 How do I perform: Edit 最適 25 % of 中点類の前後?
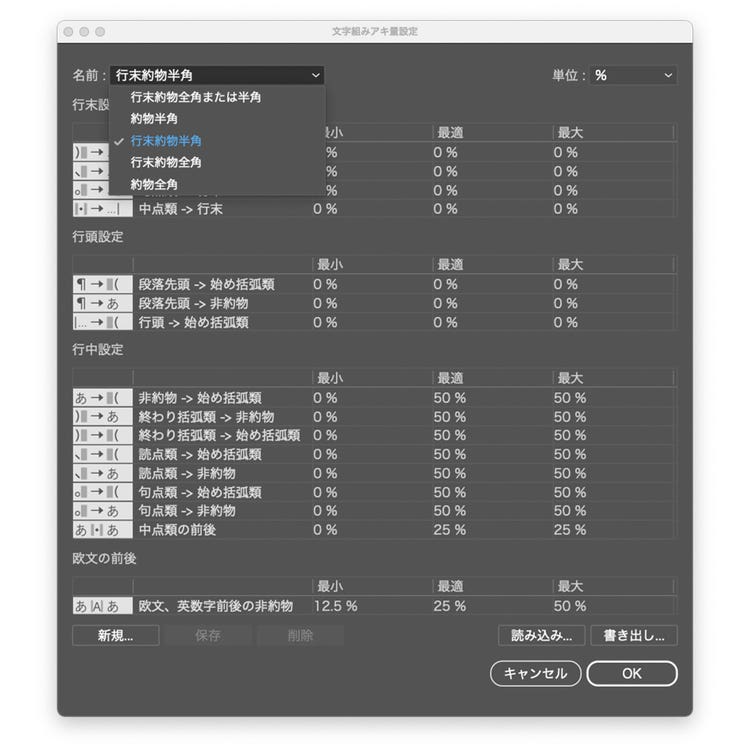click(450, 529)
